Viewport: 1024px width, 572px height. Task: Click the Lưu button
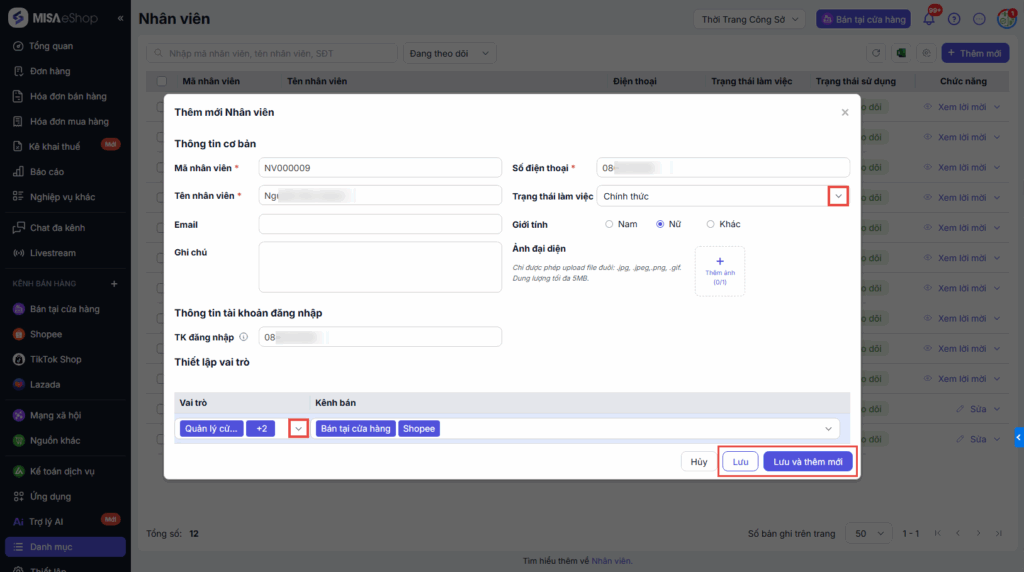(x=740, y=462)
